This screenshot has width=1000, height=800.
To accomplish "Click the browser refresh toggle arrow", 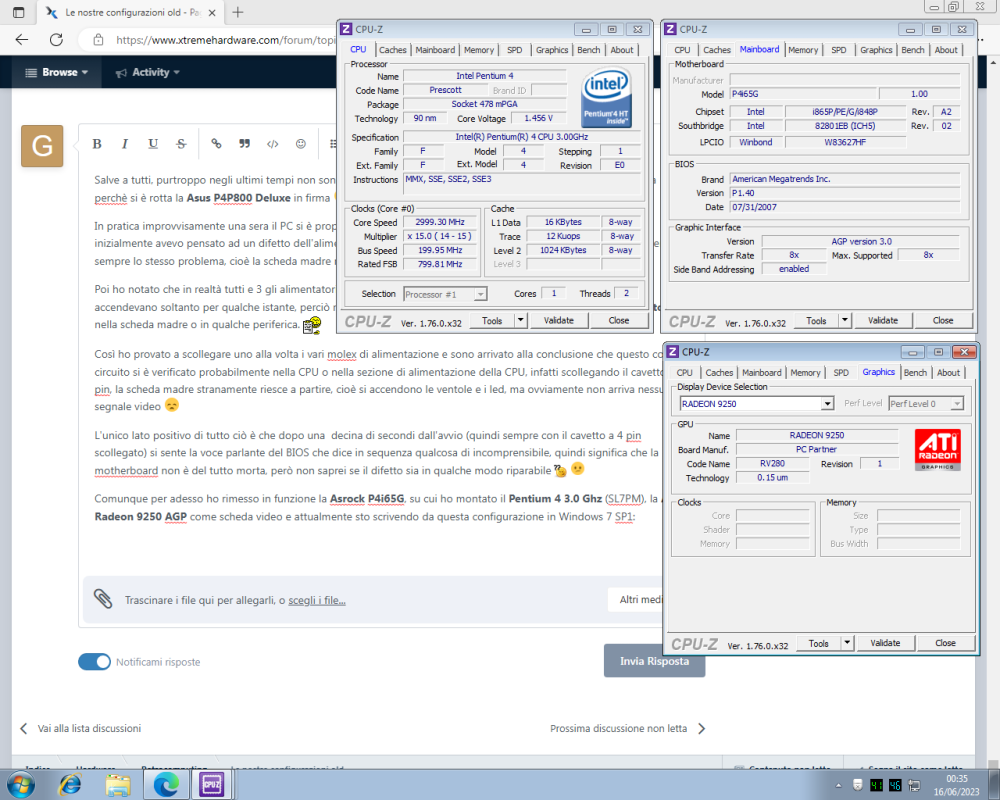I will (x=58, y=40).
